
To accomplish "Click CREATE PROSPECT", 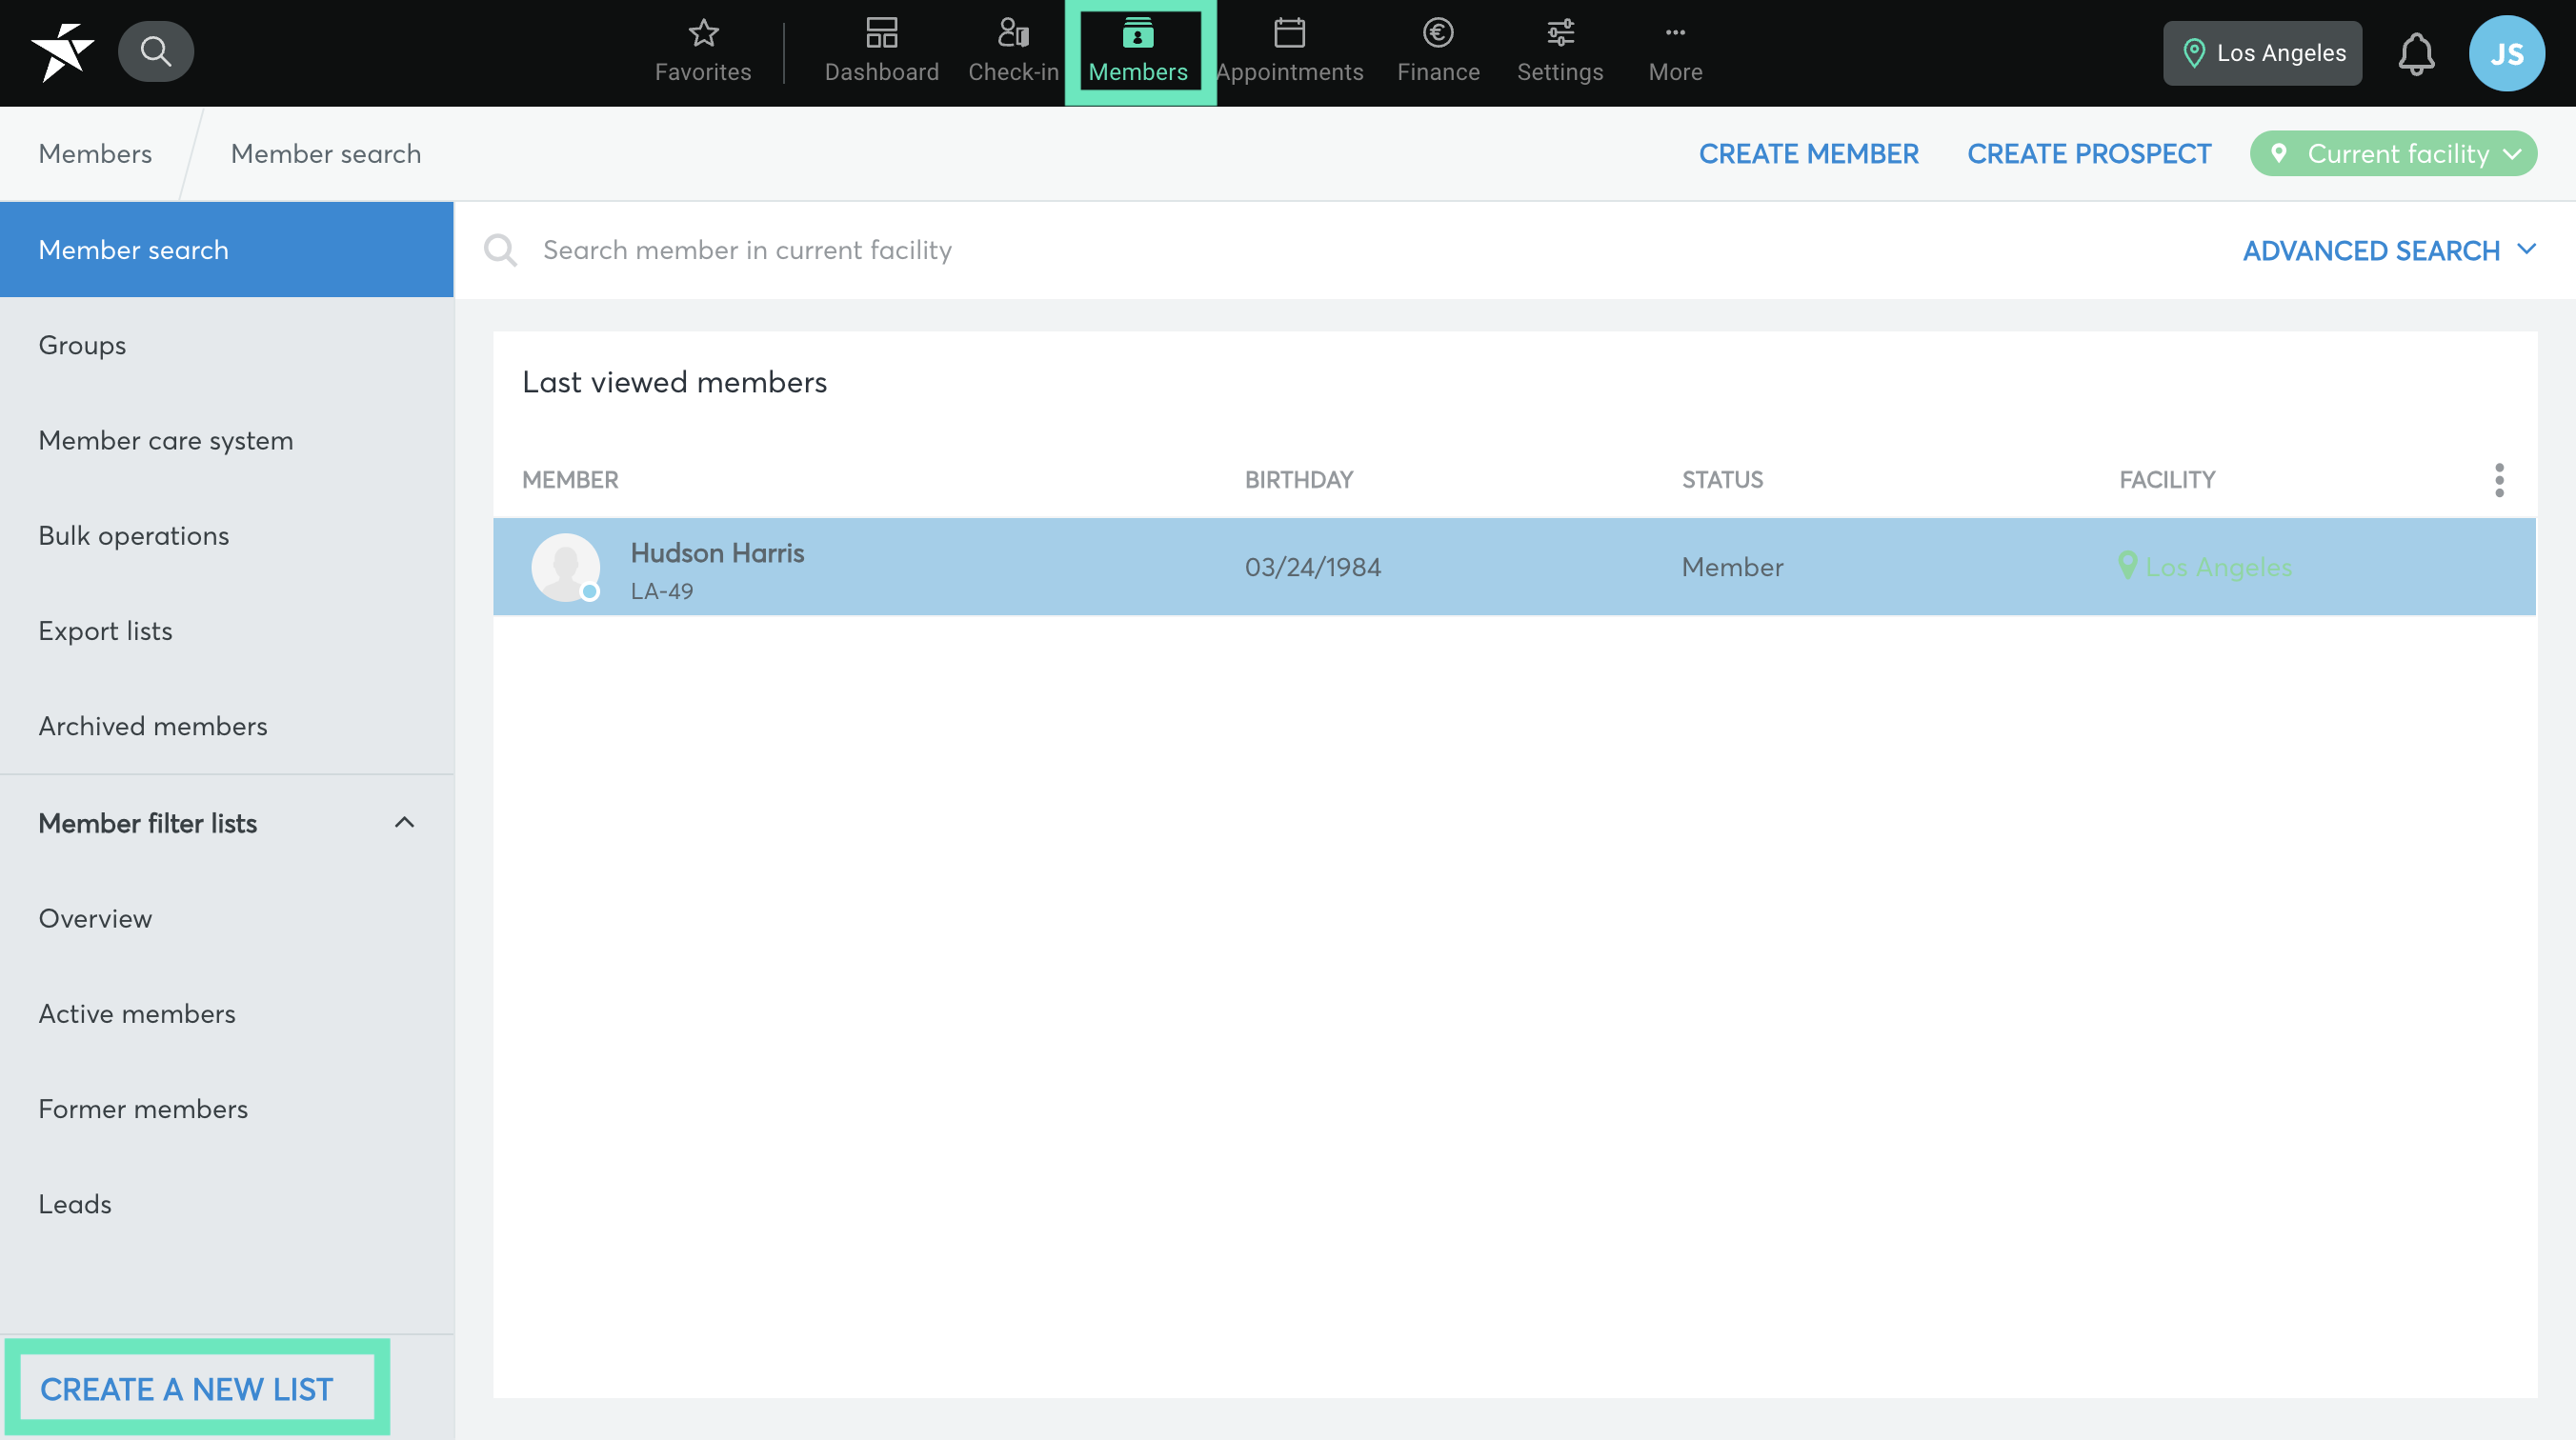I will click(x=2089, y=153).
